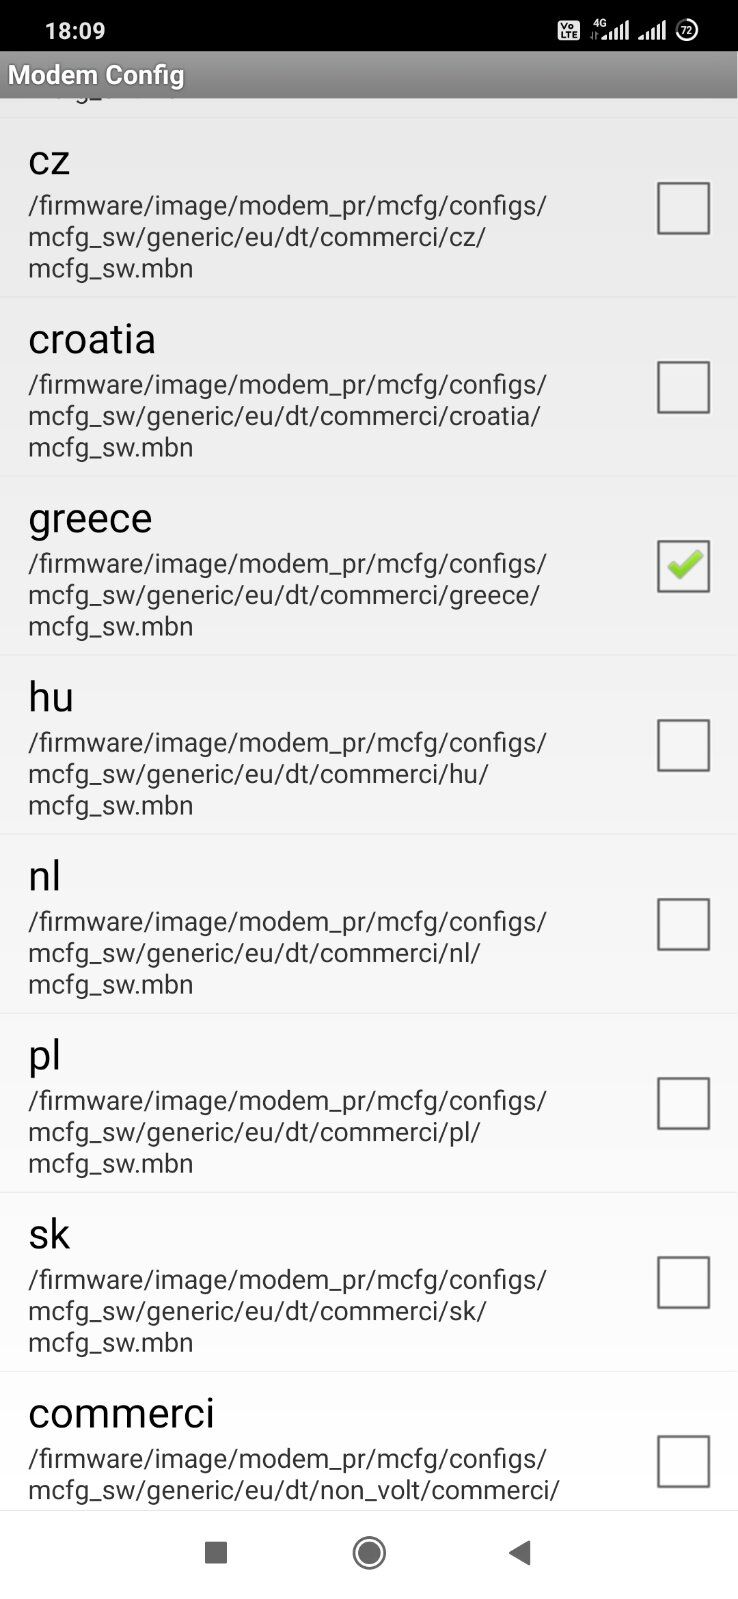Screen dimensions: 738x1599
Task: Open recent apps with square icon
Action: (x=215, y=1552)
